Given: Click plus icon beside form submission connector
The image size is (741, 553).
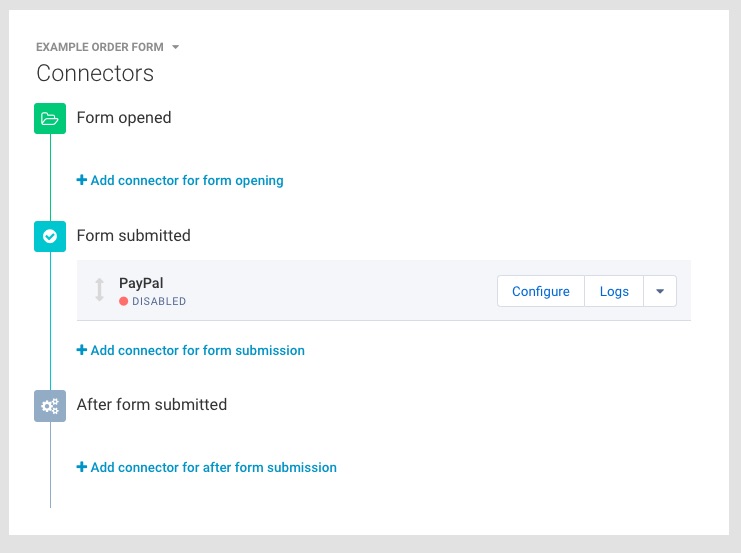Looking at the screenshot, I should [82, 350].
